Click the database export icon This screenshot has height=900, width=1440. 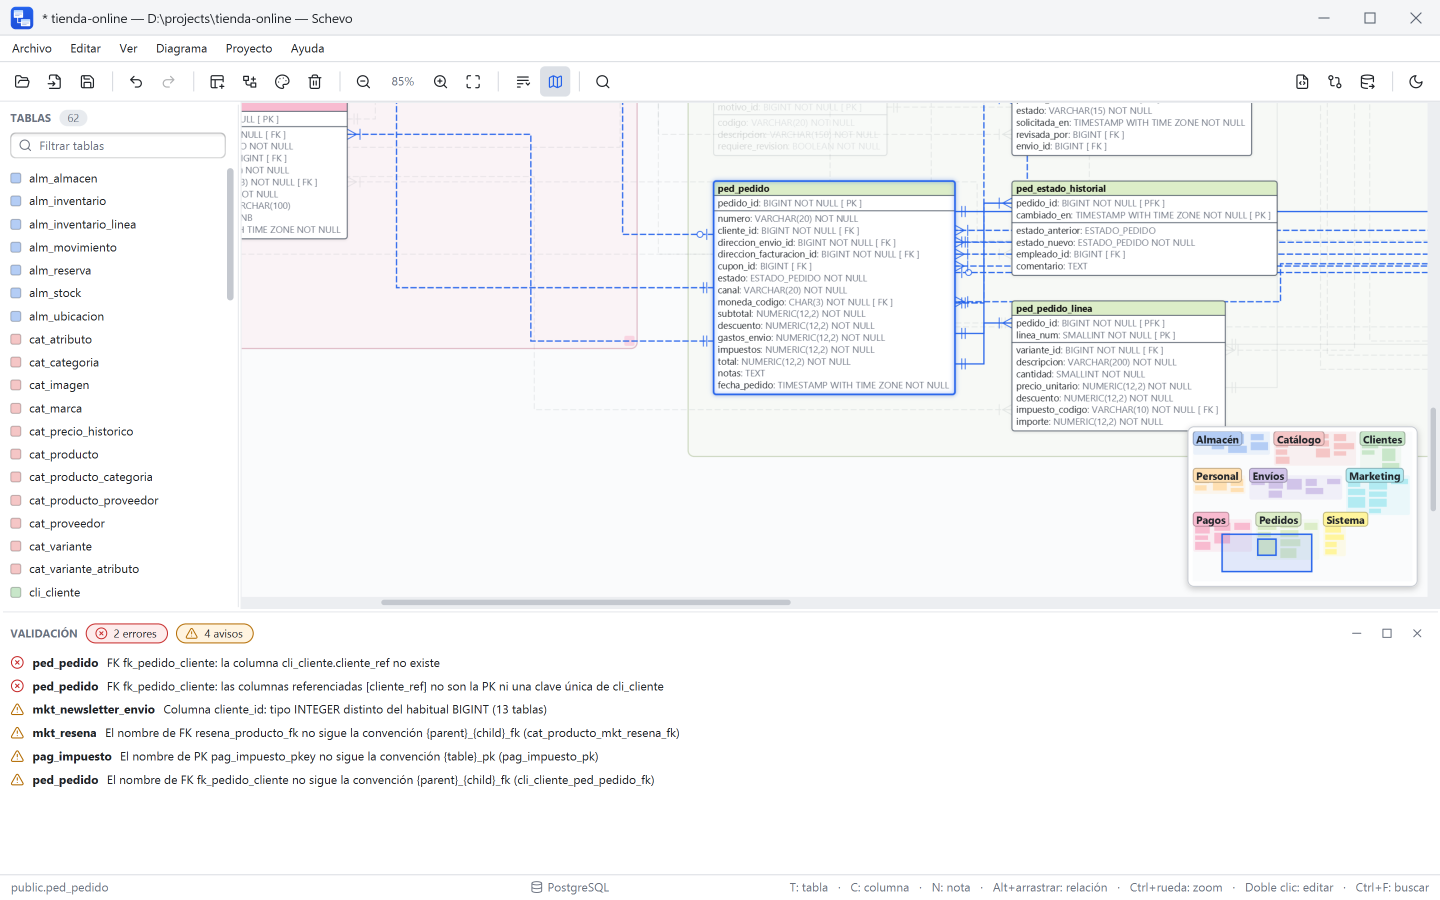coord(1368,82)
